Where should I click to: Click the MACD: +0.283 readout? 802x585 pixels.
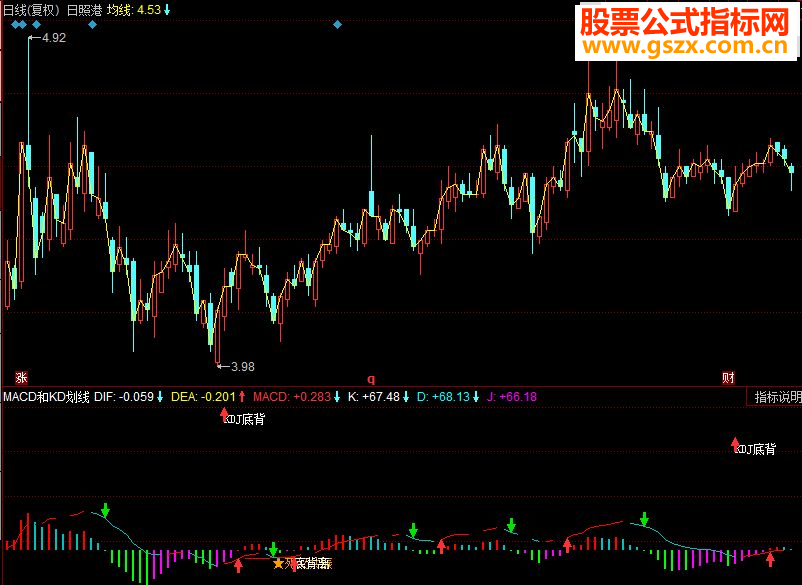(x=292, y=397)
